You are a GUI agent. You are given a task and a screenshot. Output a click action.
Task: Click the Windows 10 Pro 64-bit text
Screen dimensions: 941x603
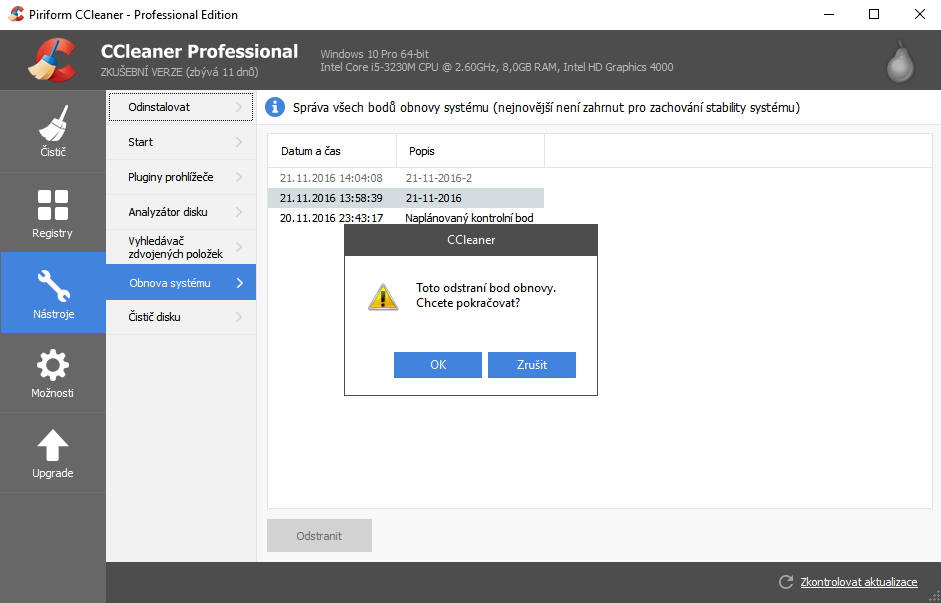coord(374,54)
